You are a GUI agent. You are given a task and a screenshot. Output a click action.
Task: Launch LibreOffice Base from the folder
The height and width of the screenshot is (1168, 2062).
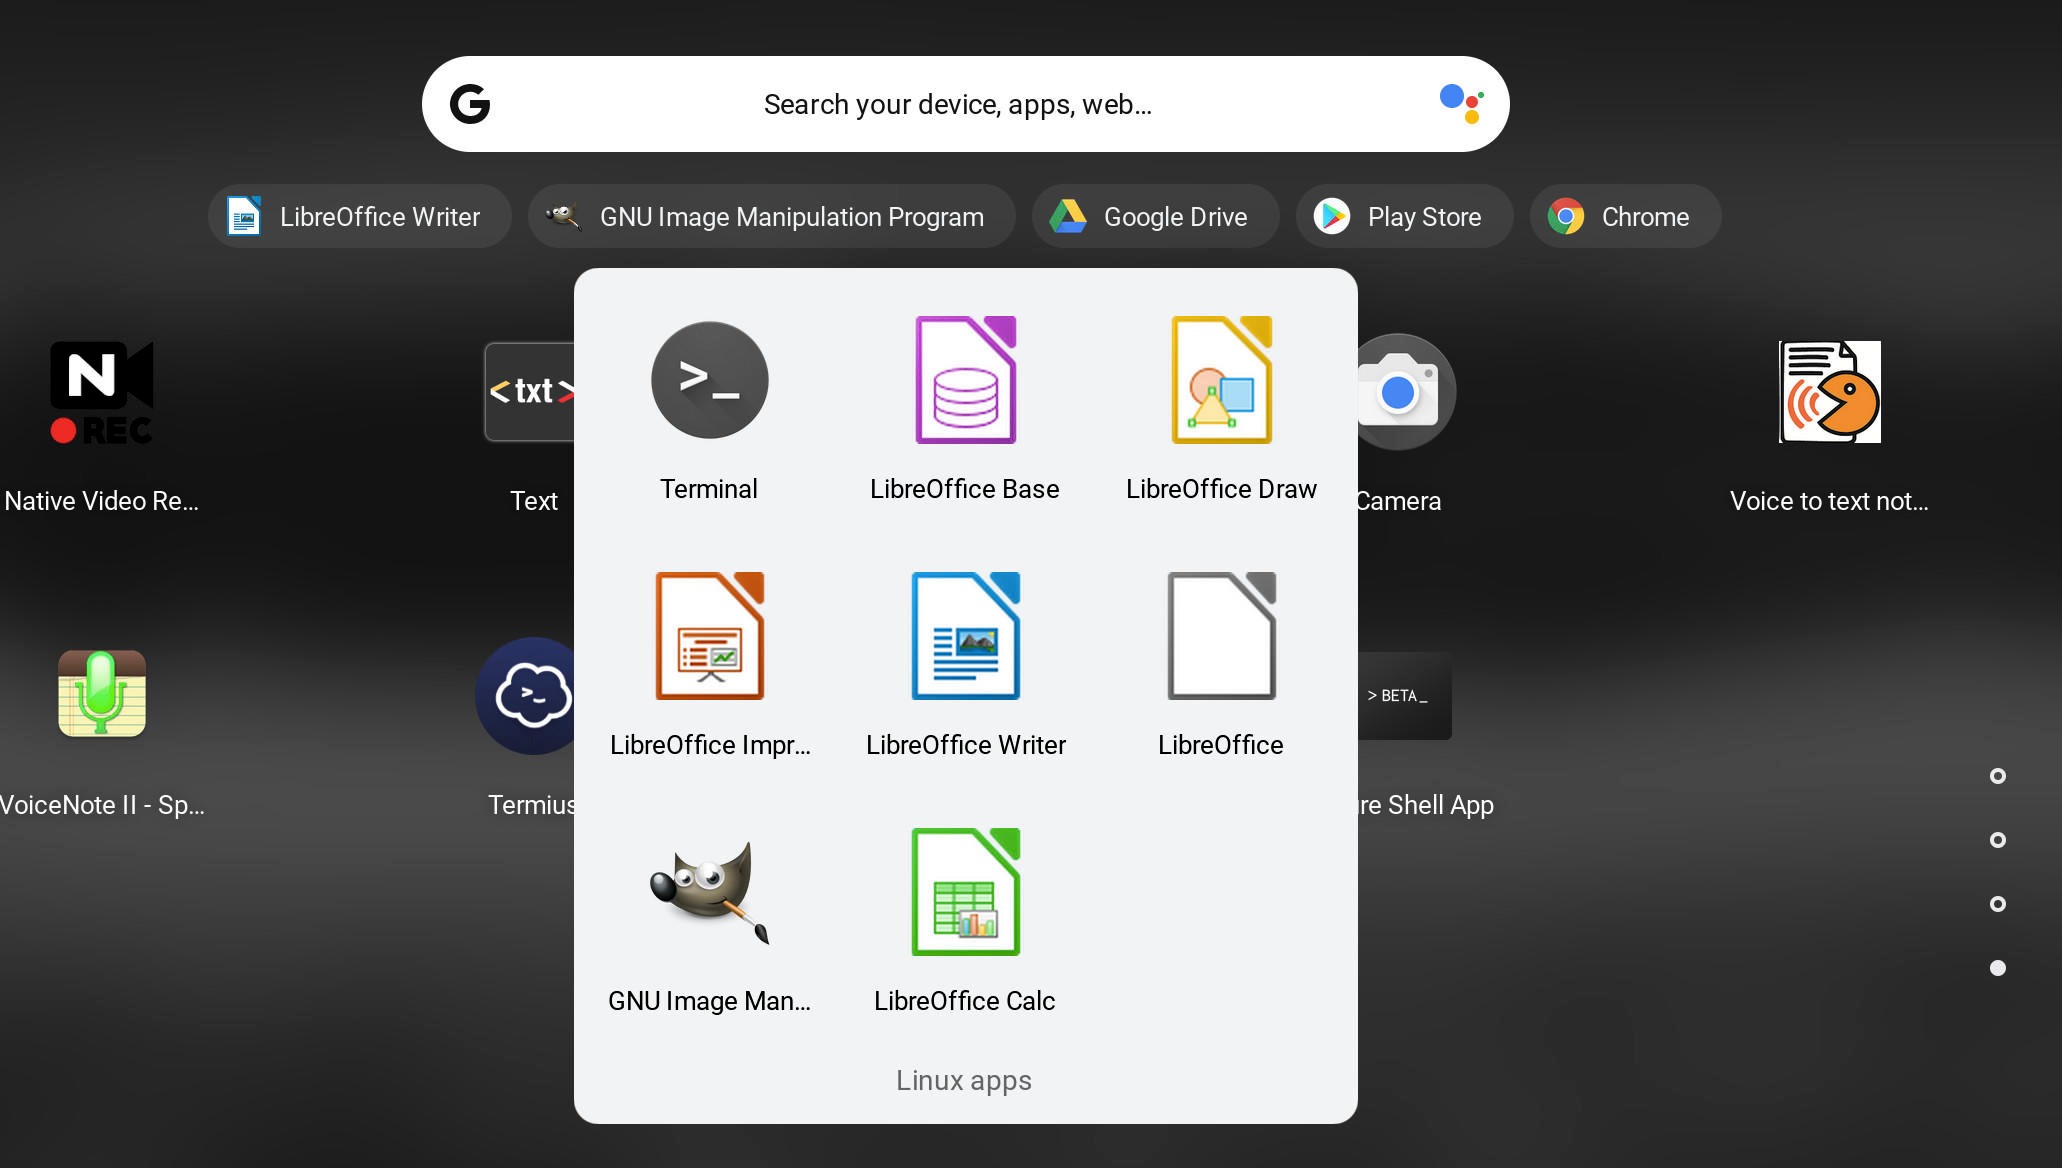pyautogui.click(x=965, y=380)
